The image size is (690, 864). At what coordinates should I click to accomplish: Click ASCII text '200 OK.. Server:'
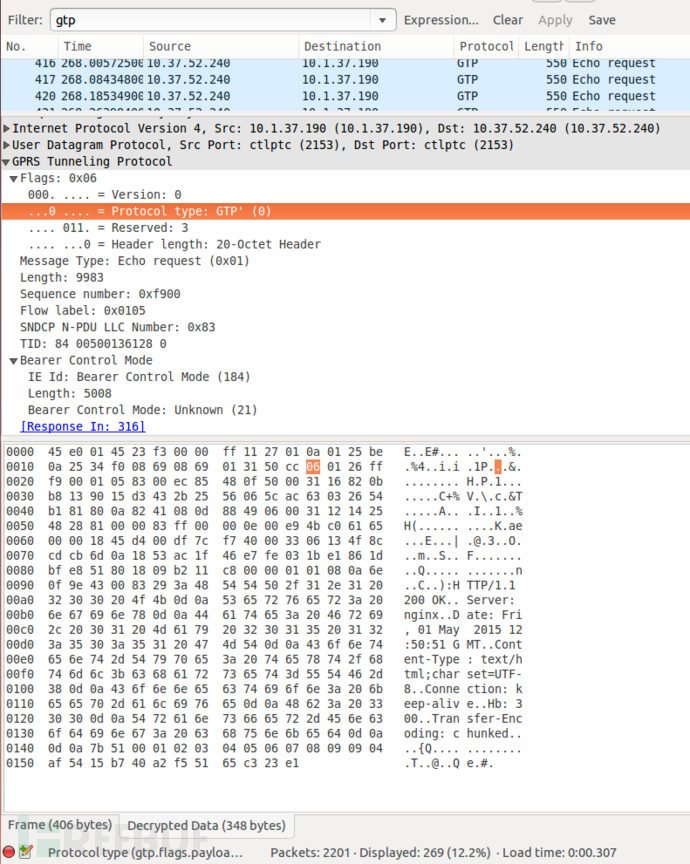pos(459,600)
